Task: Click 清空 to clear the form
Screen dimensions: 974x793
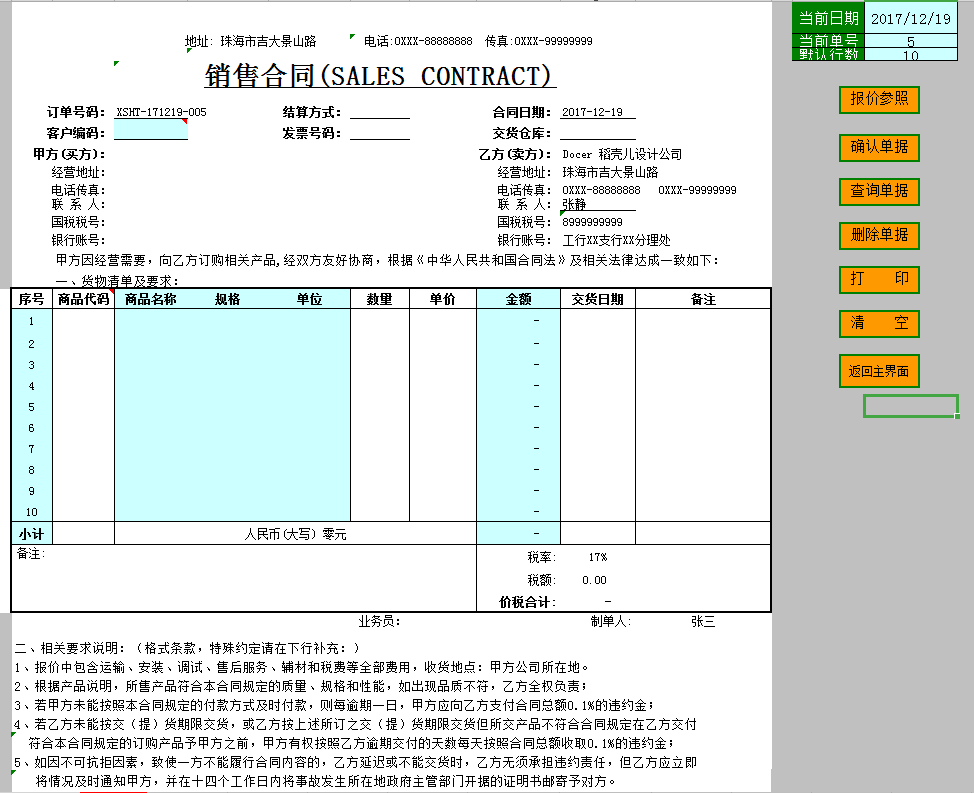Action: coord(878,324)
